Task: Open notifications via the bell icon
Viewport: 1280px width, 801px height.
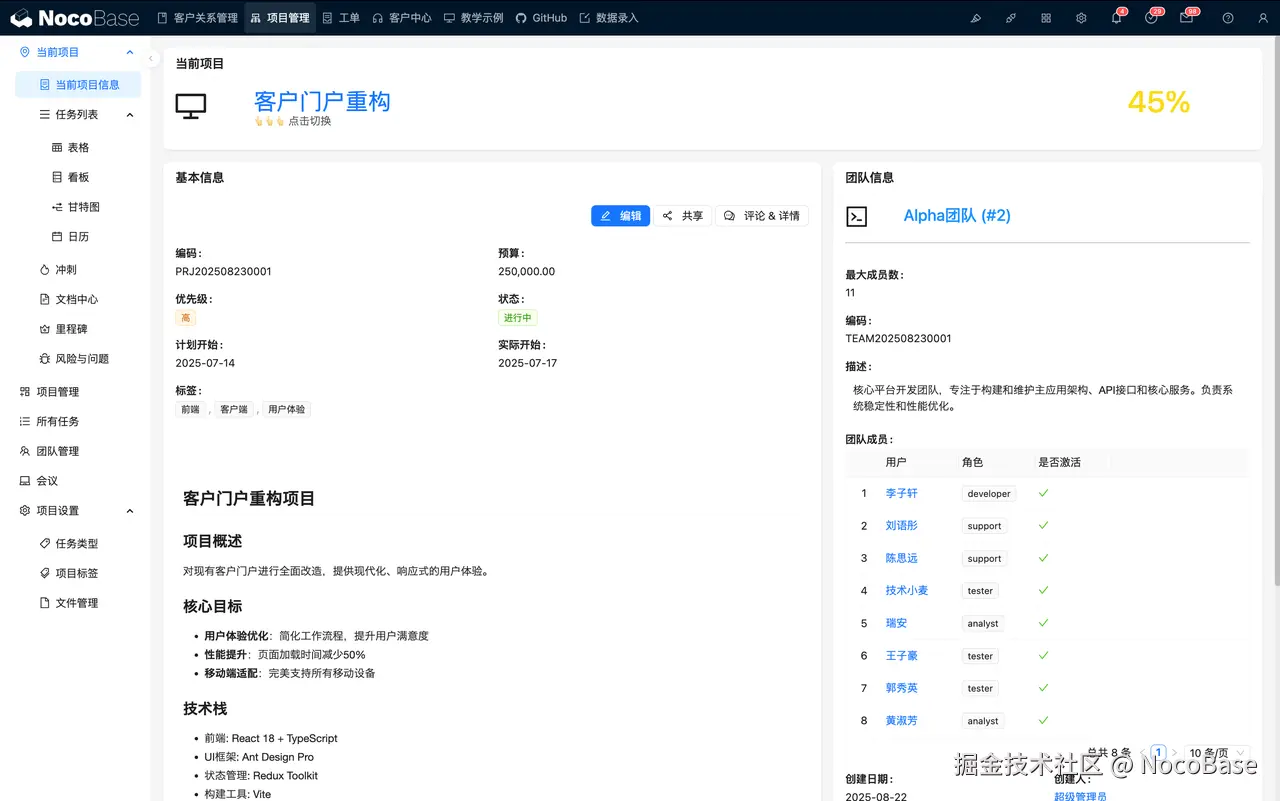Action: (1115, 18)
